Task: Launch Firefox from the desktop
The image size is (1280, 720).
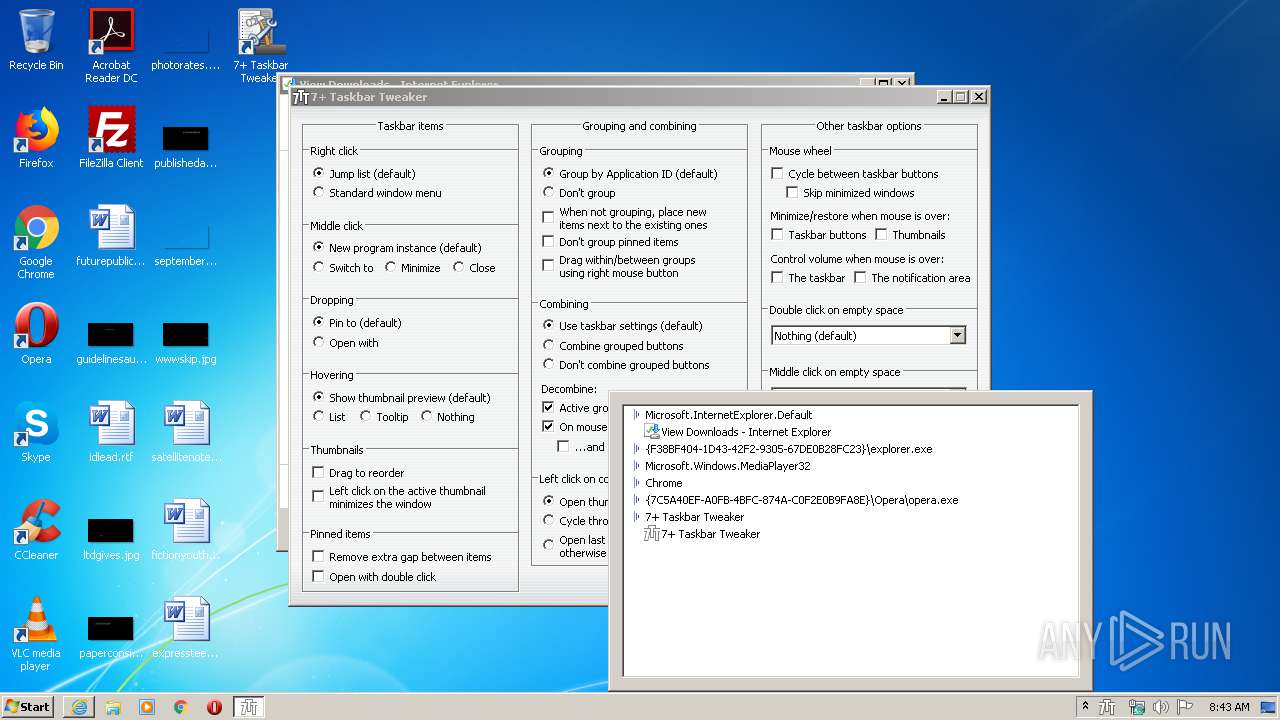Action: pyautogui.click(x=36, y=138)
